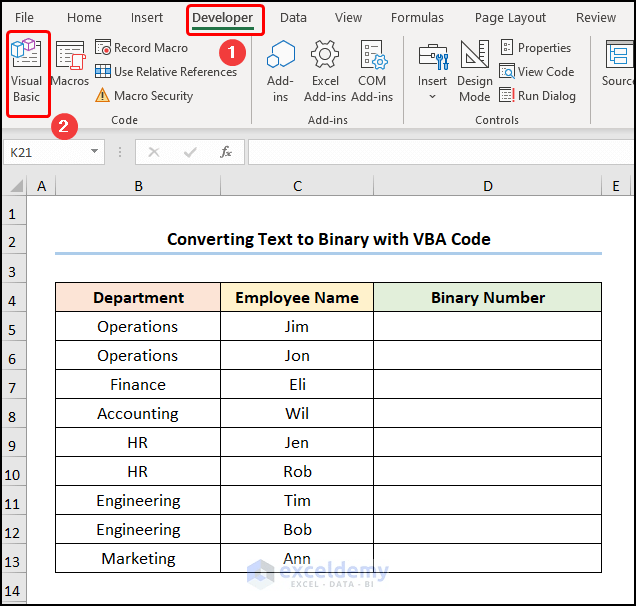Image resolution: width=636 pixels, height=606 pixels.
Task: Click the cell containing Rob
Action: click(x=297, y=471)
